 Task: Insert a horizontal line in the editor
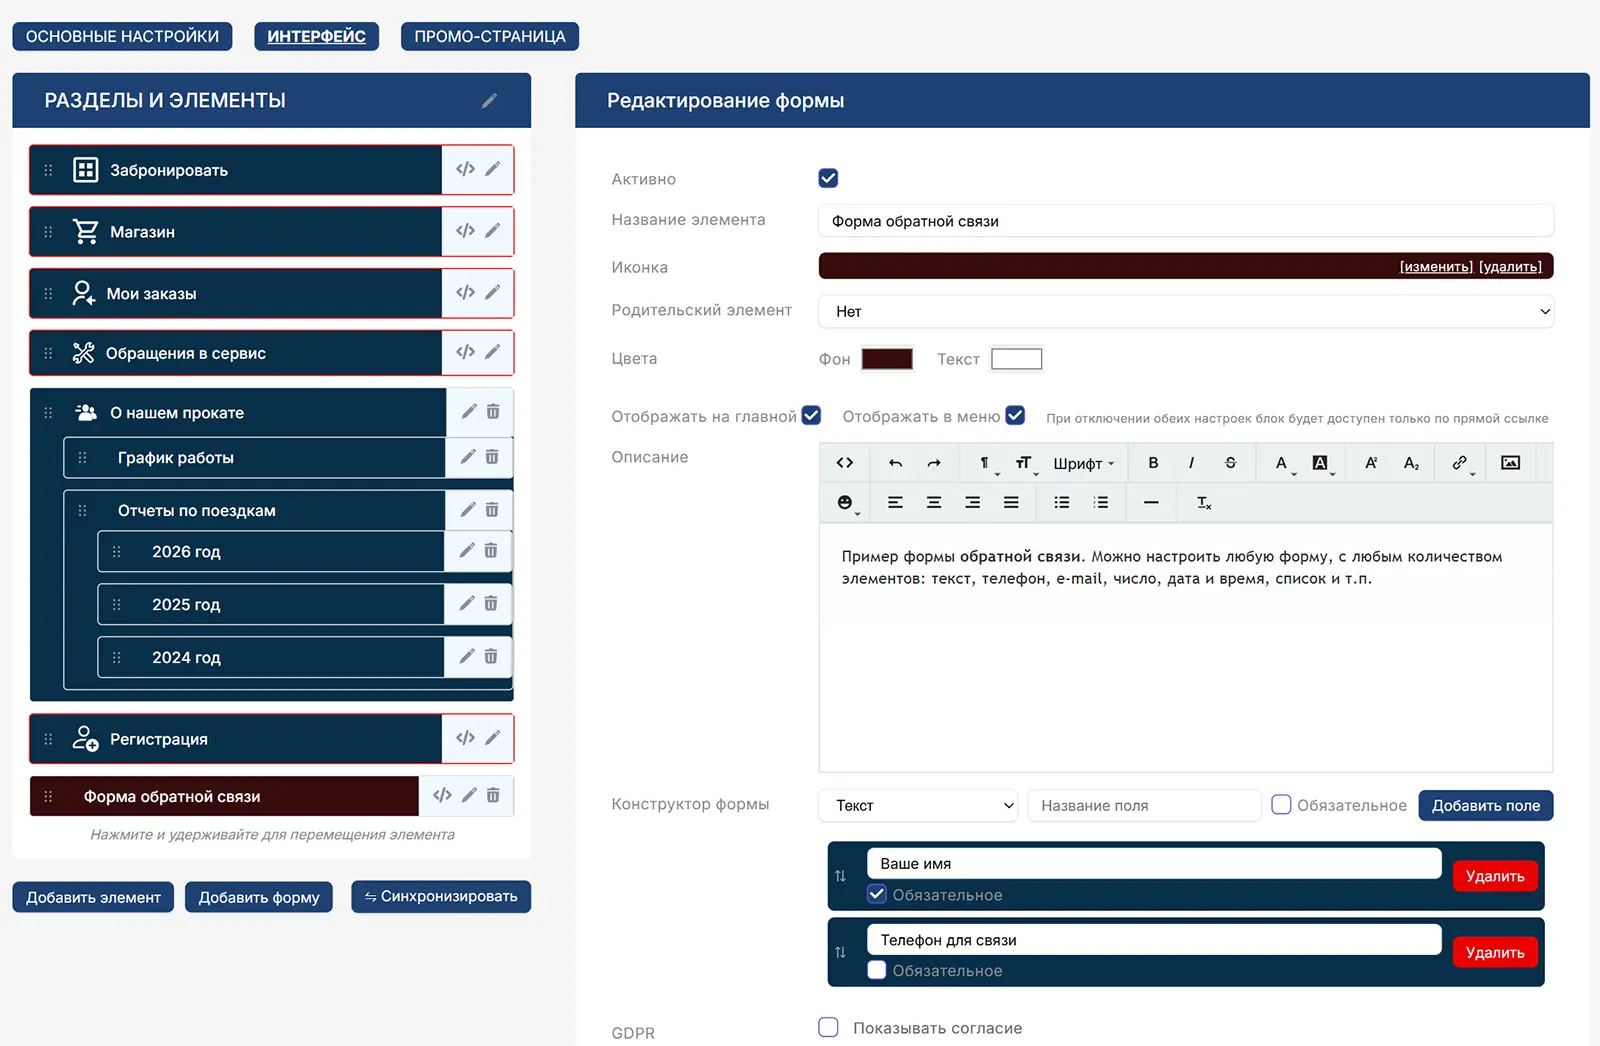(x=1151, y=503)
